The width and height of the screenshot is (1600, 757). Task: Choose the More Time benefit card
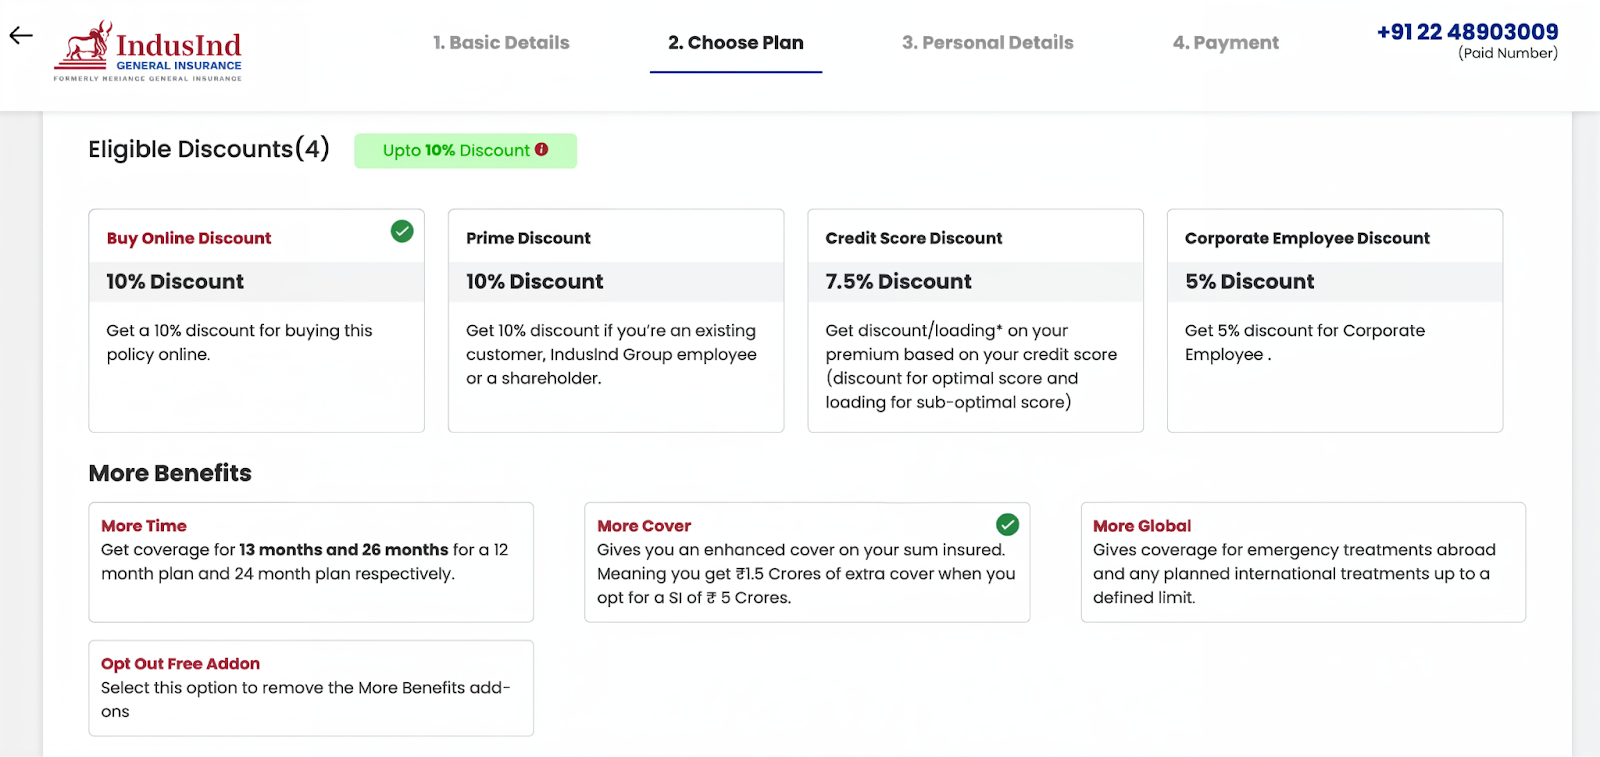311,562
